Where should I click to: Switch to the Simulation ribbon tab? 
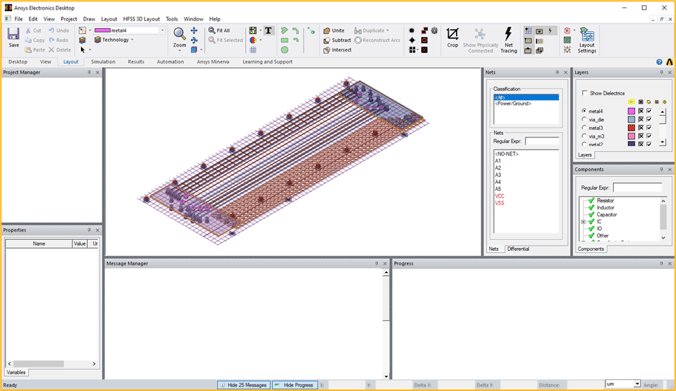coord(103,62)
